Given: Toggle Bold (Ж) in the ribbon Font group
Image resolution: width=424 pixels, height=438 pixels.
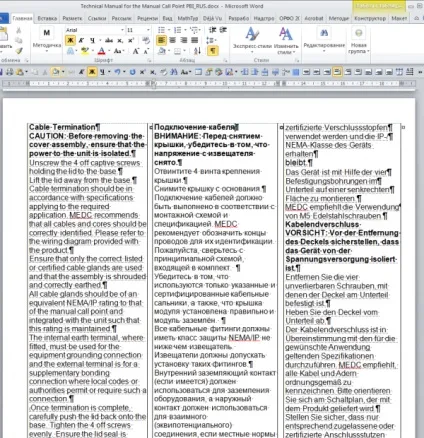Looking at the screenshot, I should point(70,40).
